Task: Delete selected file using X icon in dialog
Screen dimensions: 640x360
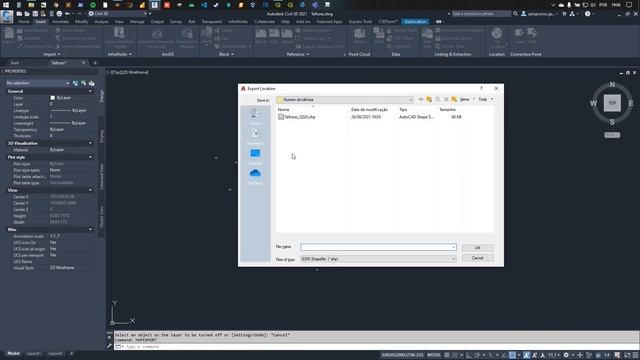Action: (446, 100)
